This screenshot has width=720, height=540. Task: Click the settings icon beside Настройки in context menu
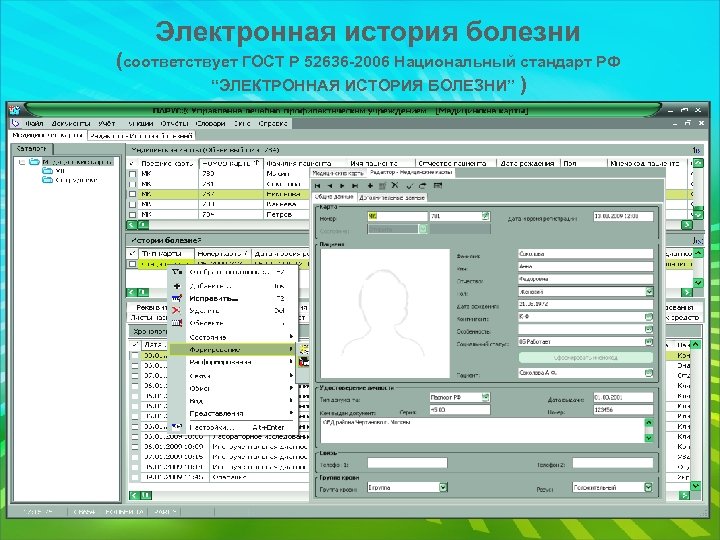177,427
